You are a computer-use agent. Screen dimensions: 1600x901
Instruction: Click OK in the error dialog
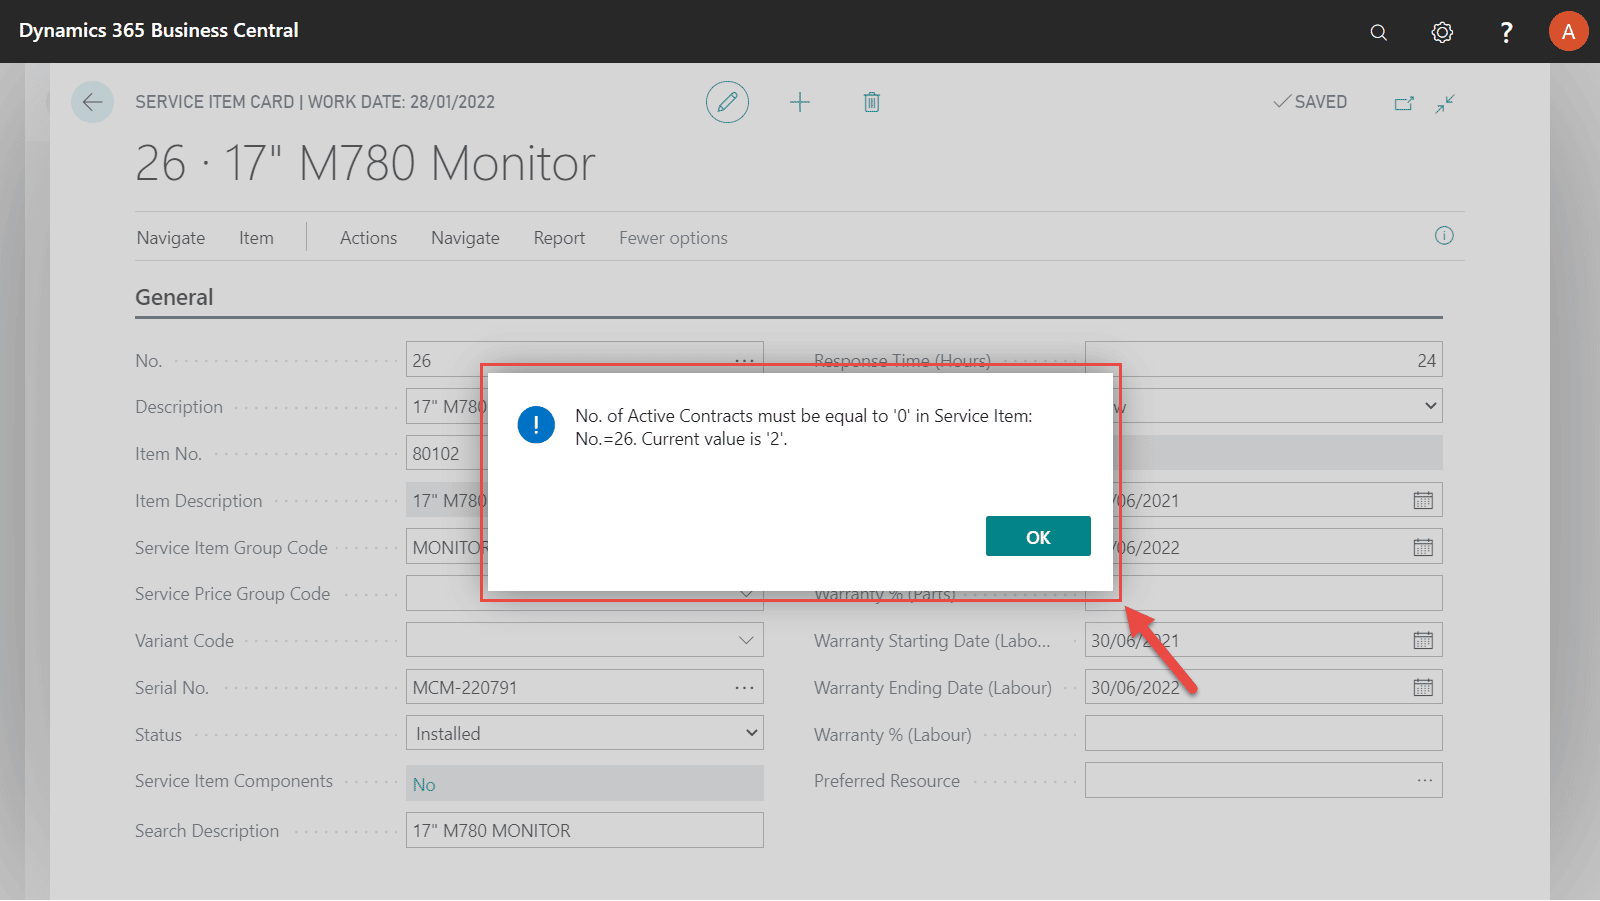(1038, 537)
